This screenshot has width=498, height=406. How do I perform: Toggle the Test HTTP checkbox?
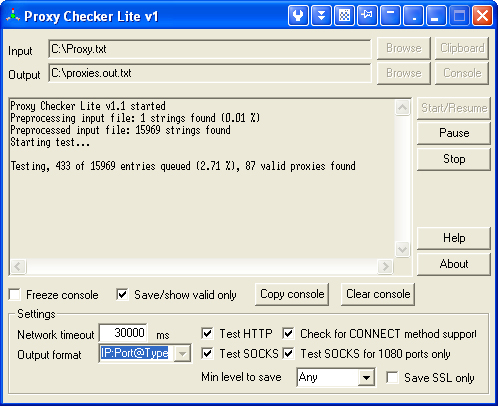point(207,333)
